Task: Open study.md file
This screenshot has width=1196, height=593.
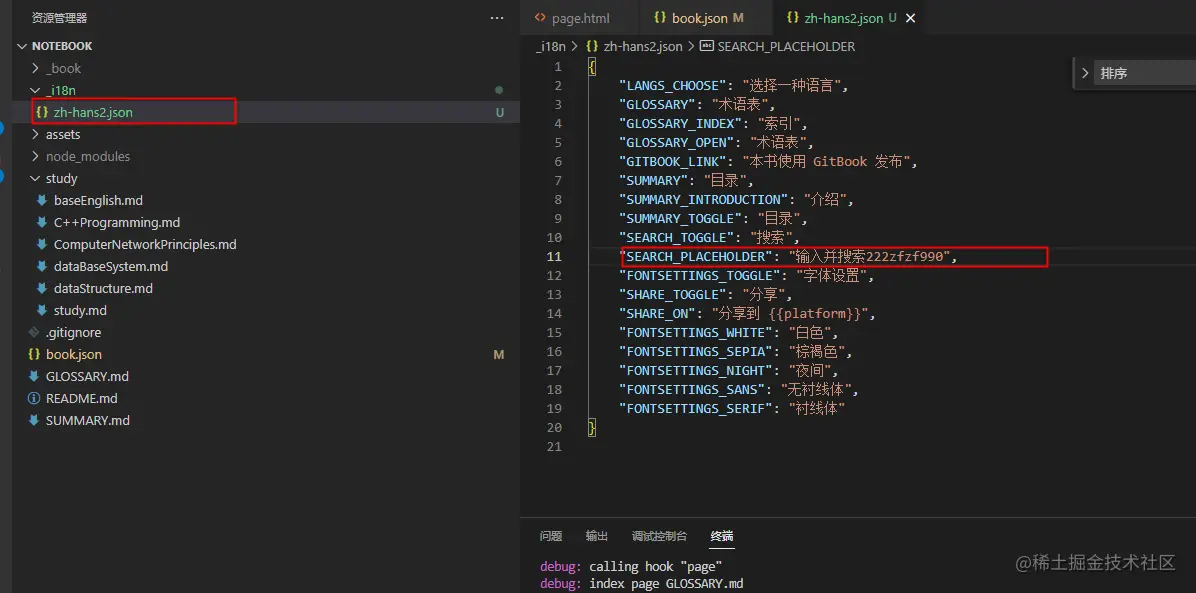Action: (80, 311)
